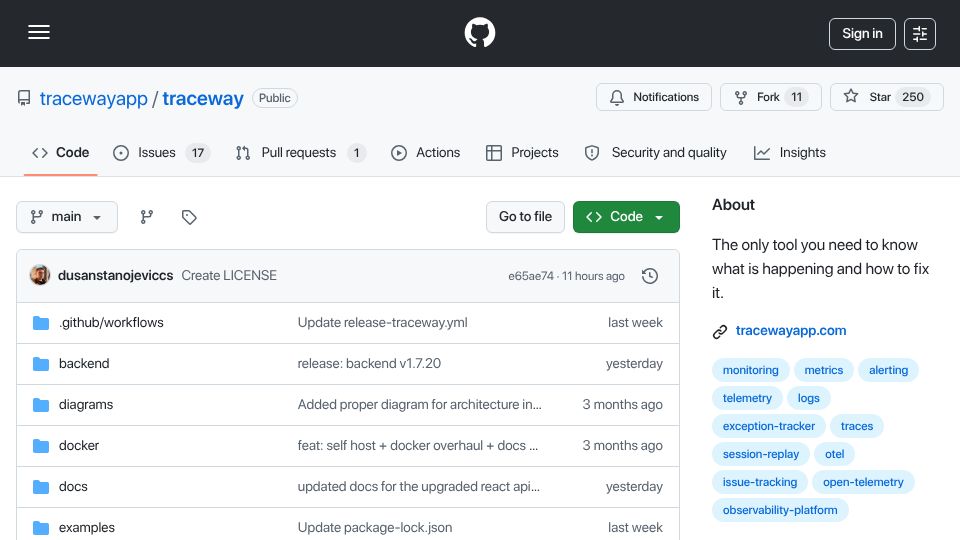The width and height of the screenshot is (960, 540).
Task: Select the metrics topic tag
Action: pyautogui.click(x=823, y=370)
